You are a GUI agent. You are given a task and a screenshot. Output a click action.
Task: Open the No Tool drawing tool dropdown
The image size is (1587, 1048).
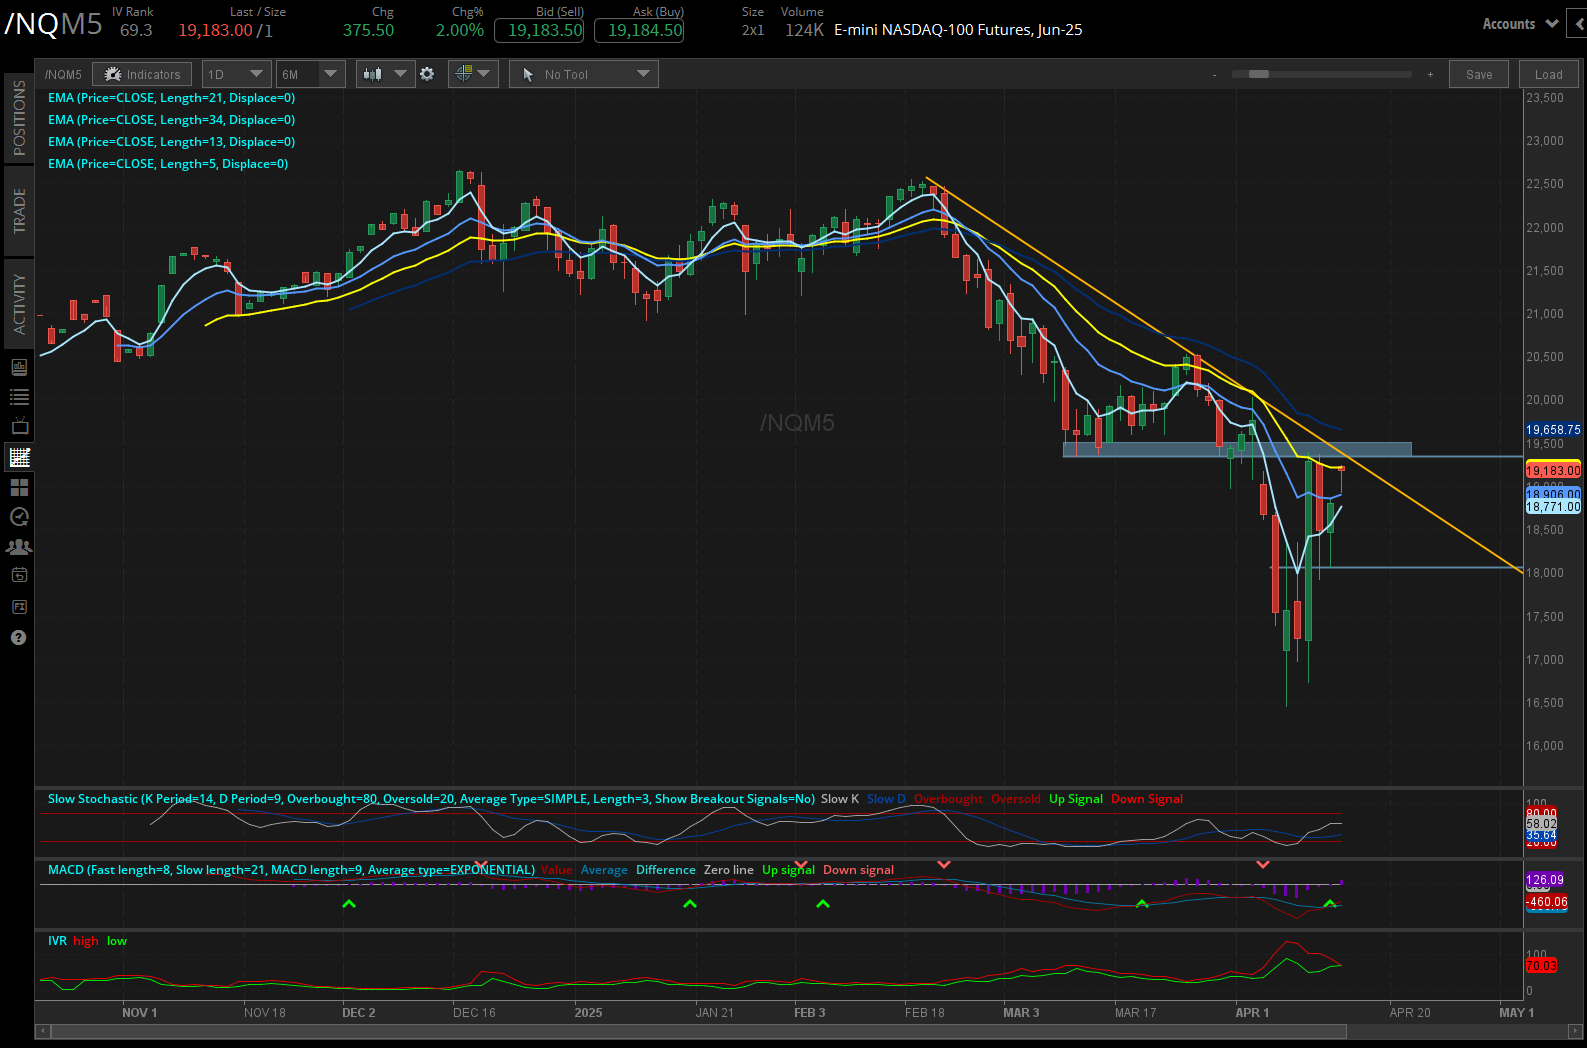(584, 74)
